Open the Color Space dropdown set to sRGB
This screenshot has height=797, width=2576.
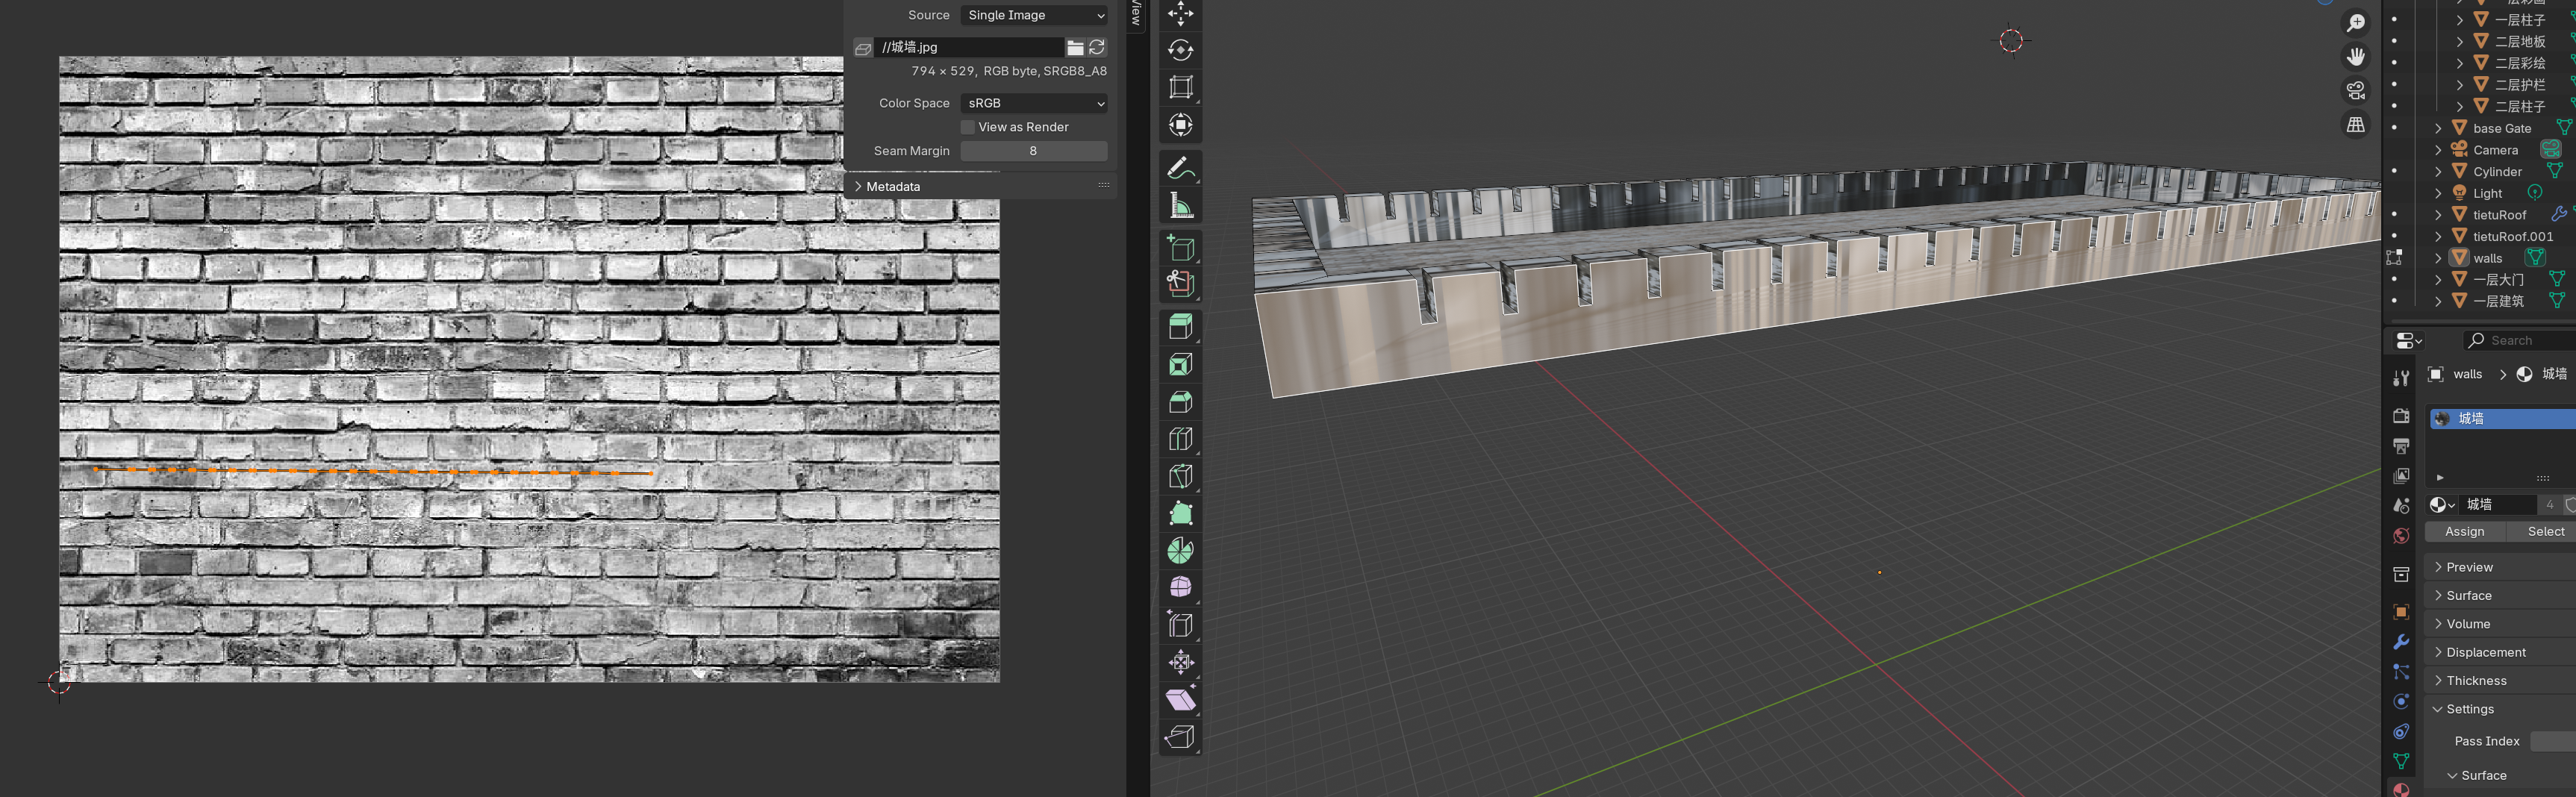click(x=1034, y=103)
